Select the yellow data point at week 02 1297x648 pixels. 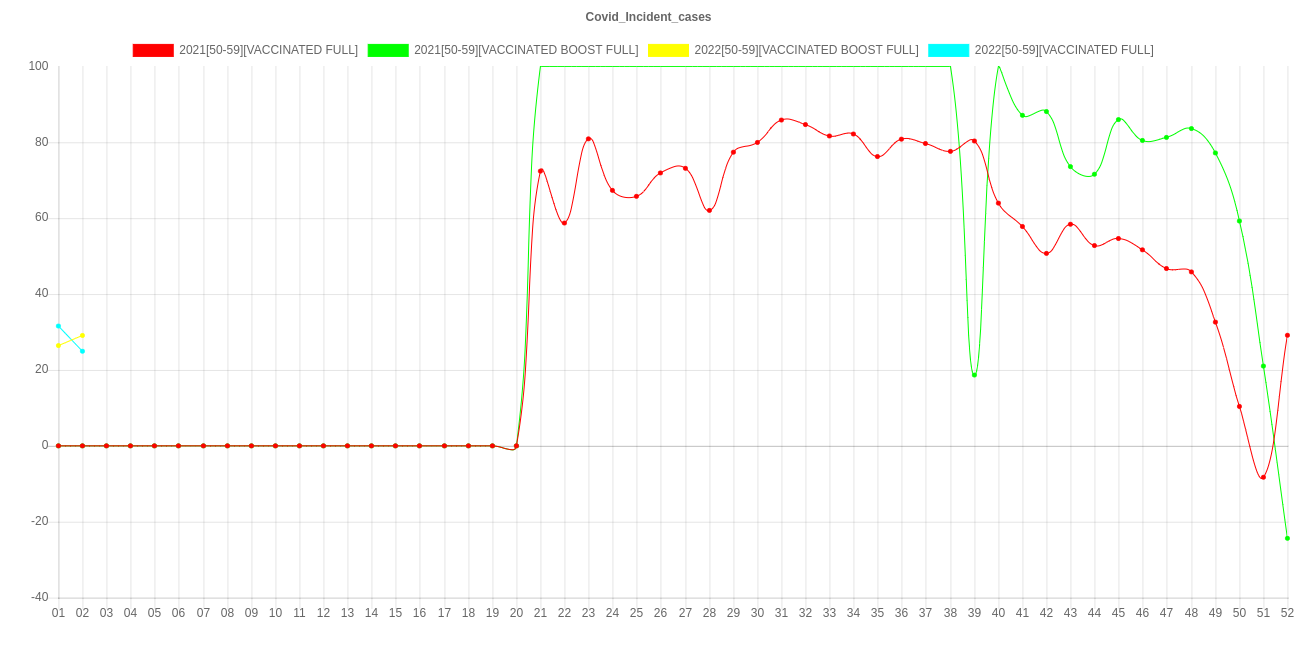click(82, 335)
